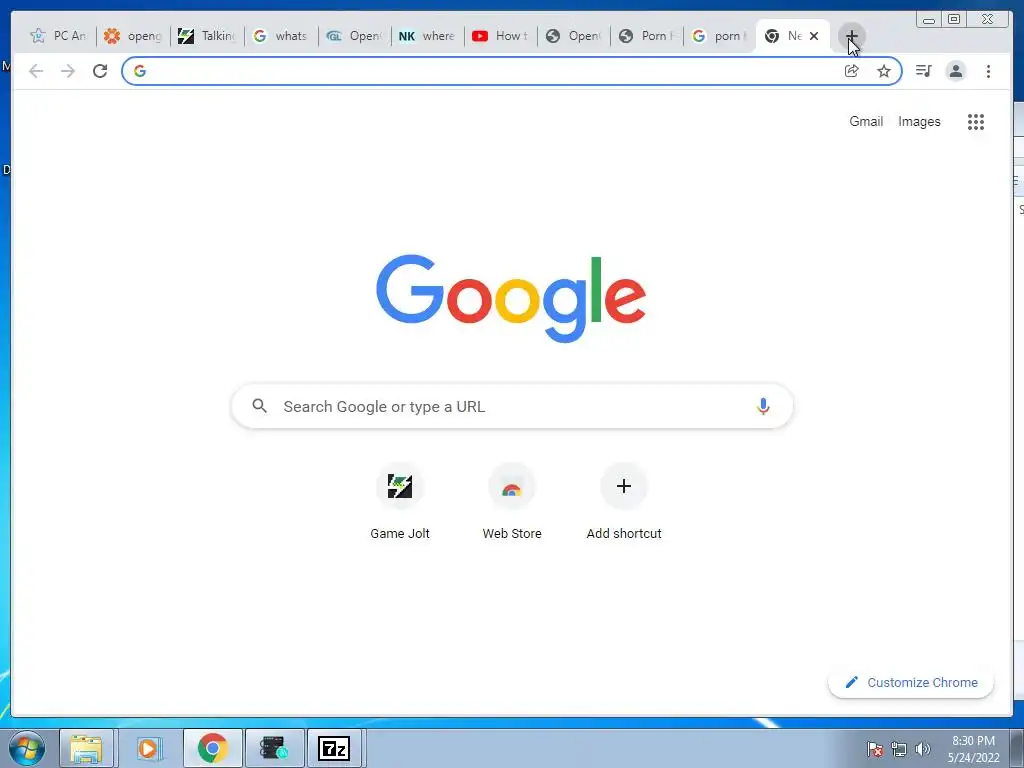Add a new shortcut tile
Screen dimensions: 1024x768
(x=624, y=502)
